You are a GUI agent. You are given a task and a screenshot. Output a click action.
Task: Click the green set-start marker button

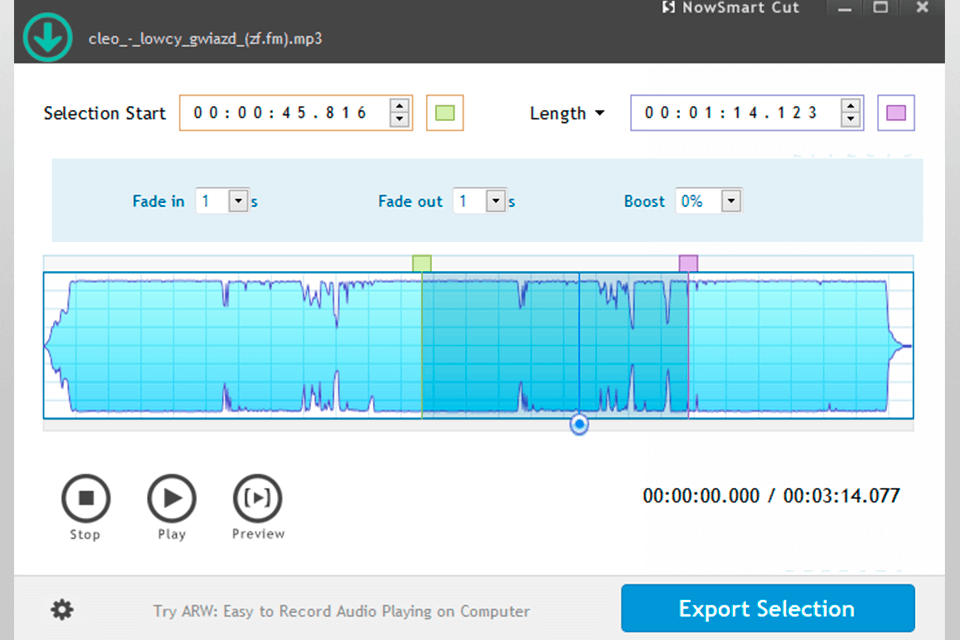(445, 113)
